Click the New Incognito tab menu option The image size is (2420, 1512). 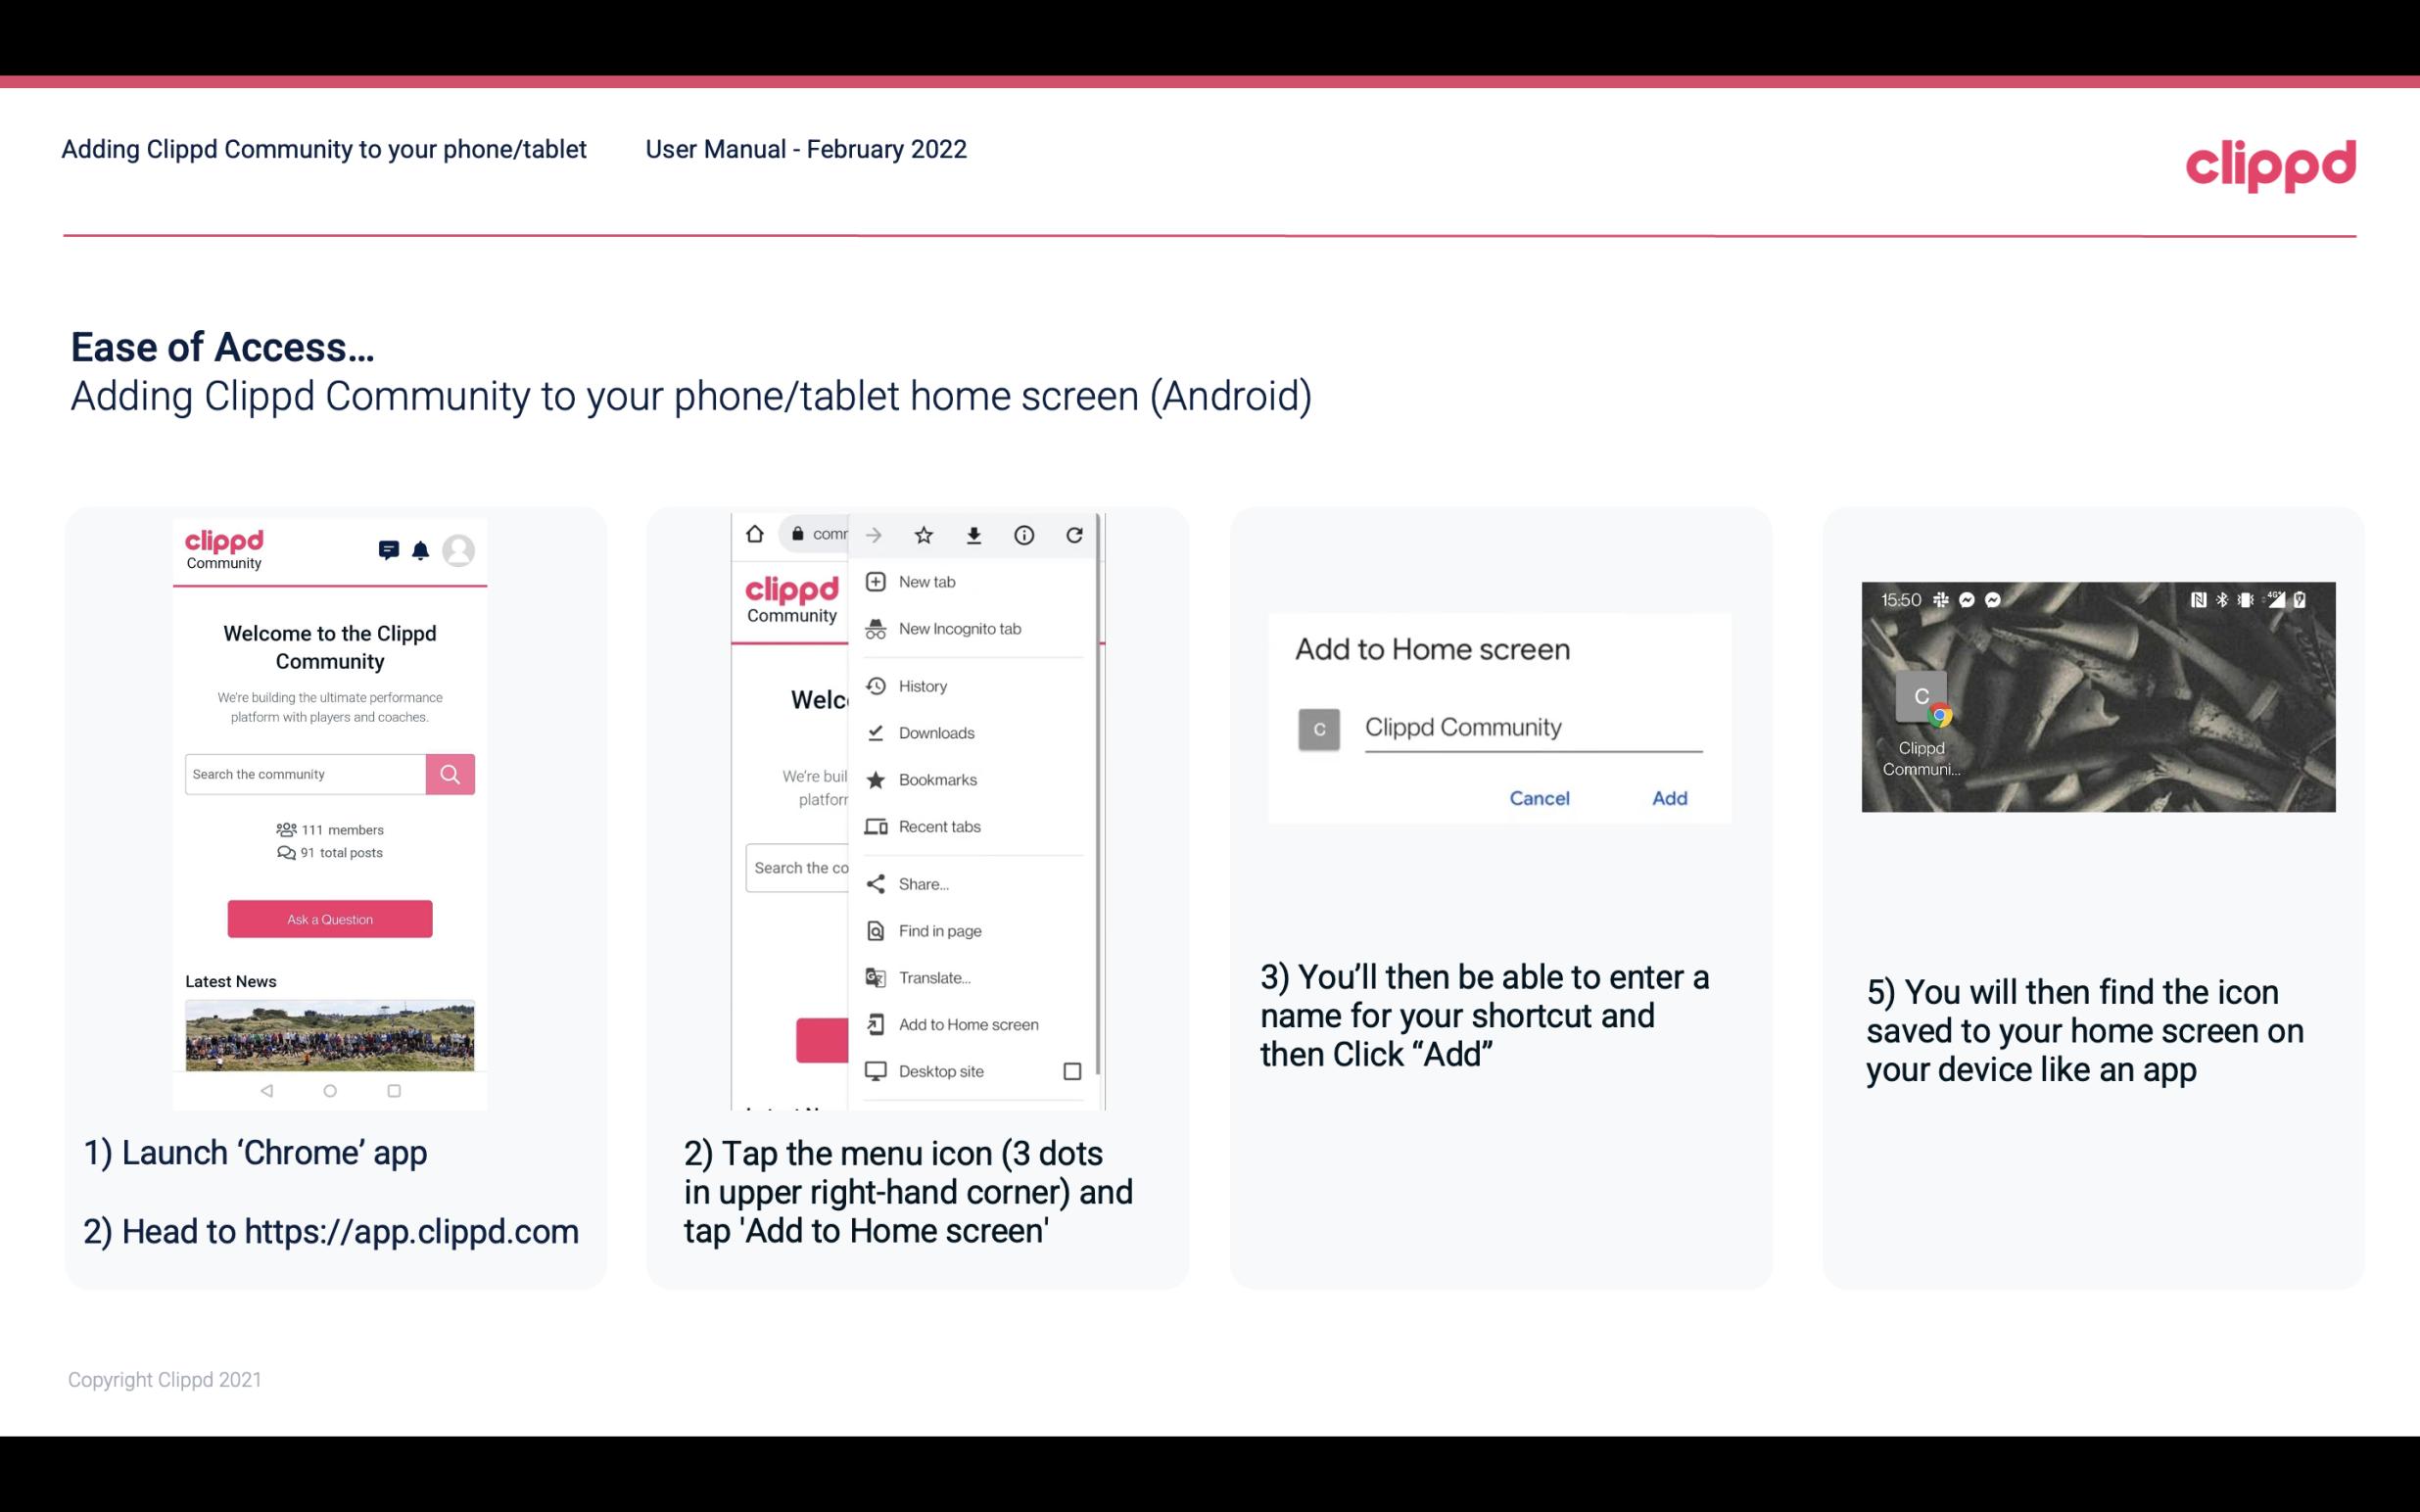(x=960, y=629)
